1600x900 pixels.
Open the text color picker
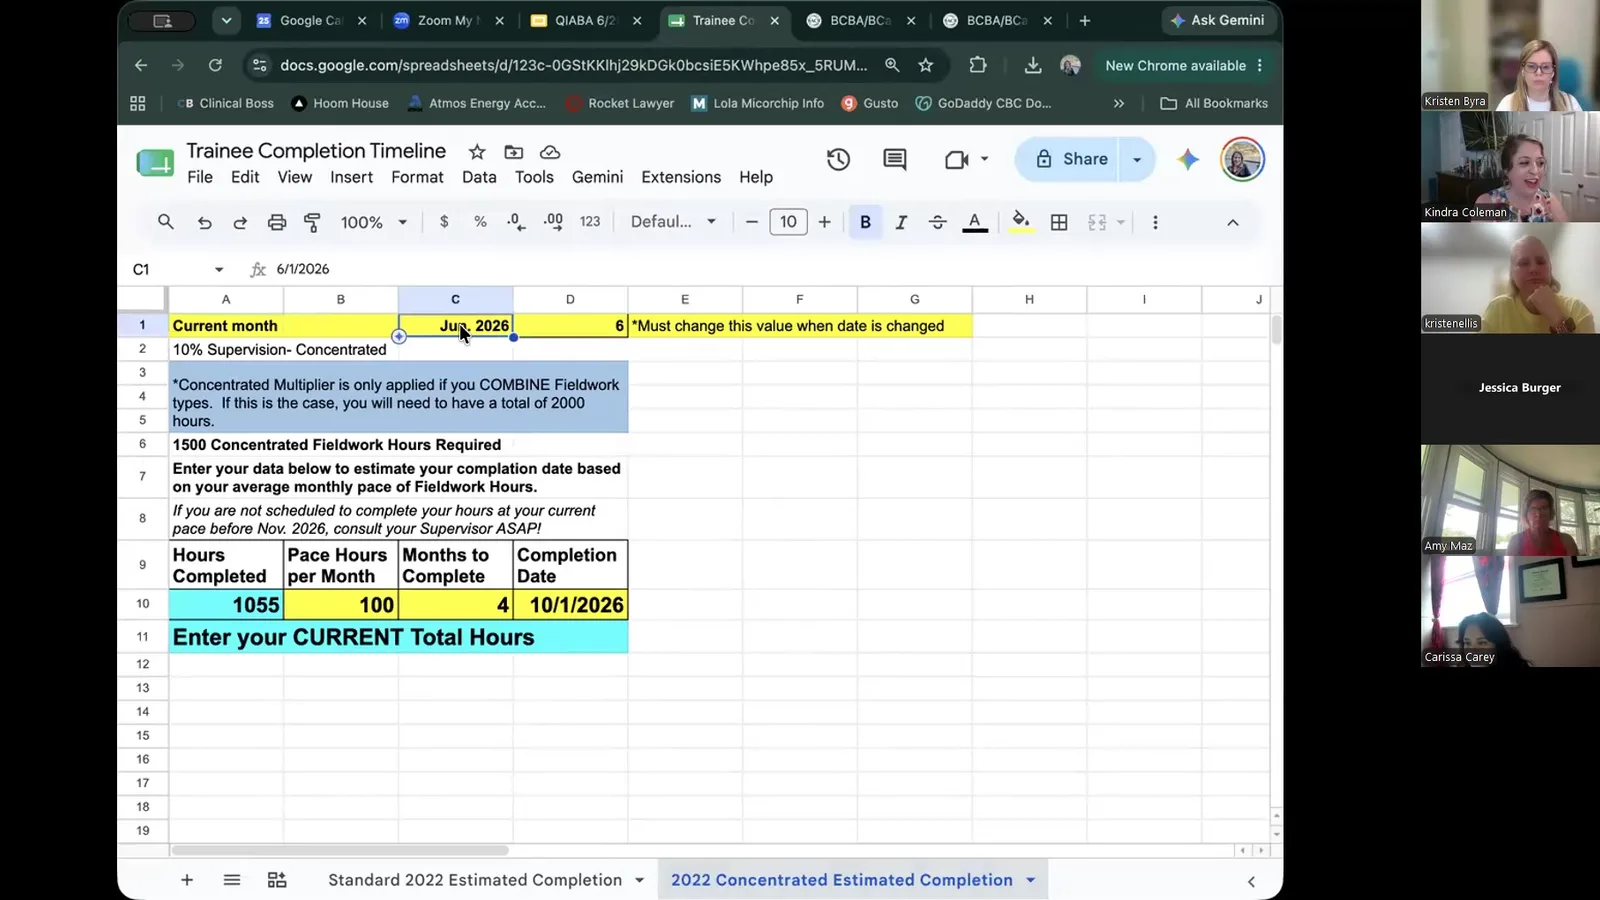point(975,222)
